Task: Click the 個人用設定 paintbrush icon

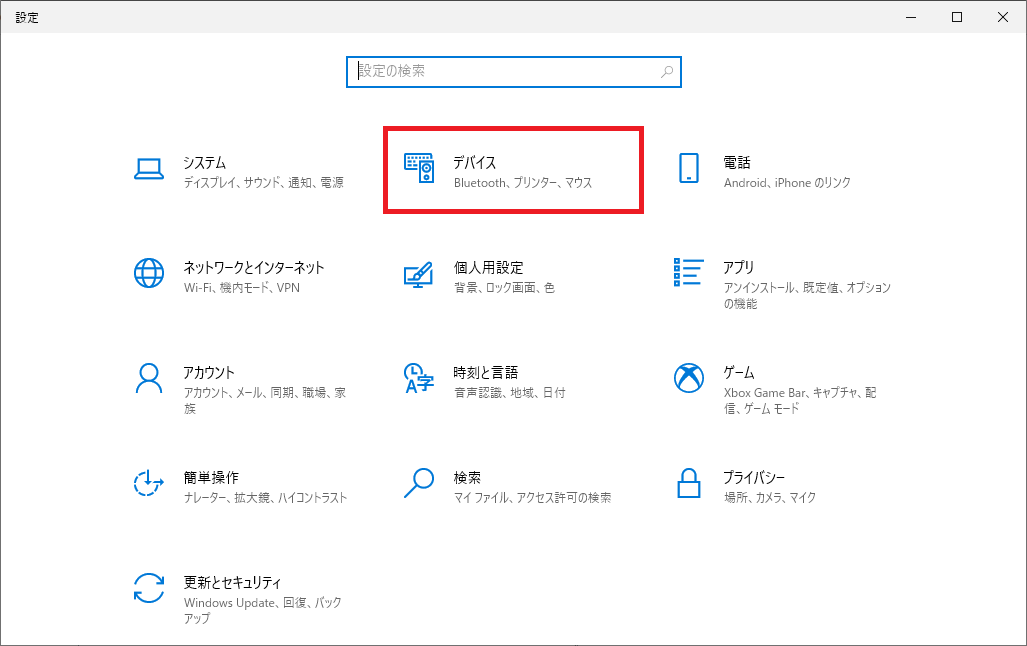Action: click(419, 274)
